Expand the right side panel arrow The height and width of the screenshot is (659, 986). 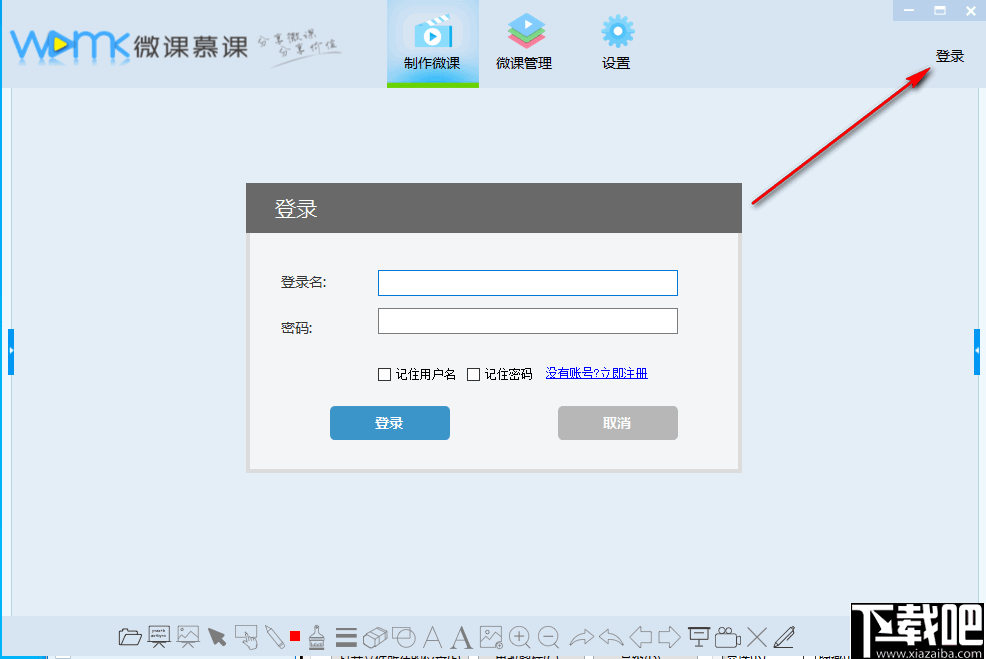978,350
